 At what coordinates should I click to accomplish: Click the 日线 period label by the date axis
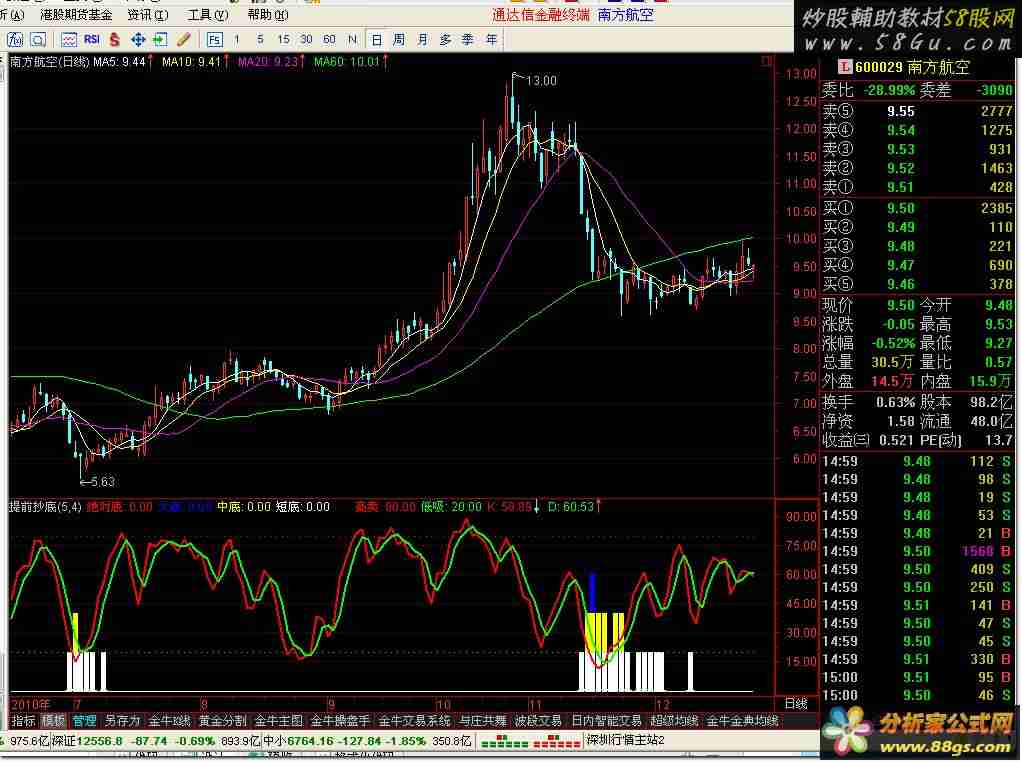(x=796, y=703)
